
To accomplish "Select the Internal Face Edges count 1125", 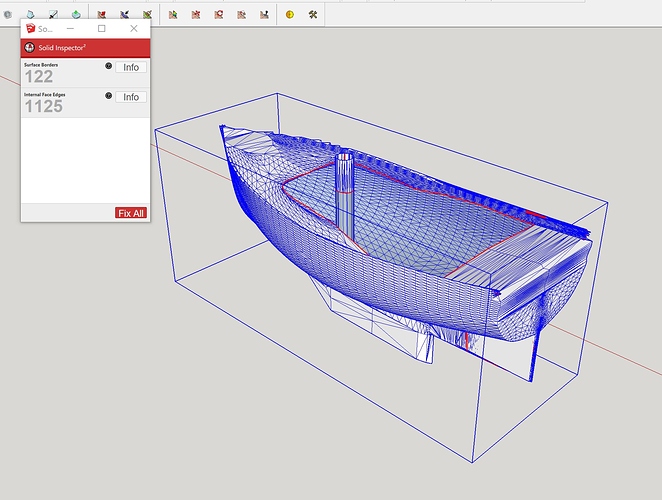I will [x=44, y=106].
